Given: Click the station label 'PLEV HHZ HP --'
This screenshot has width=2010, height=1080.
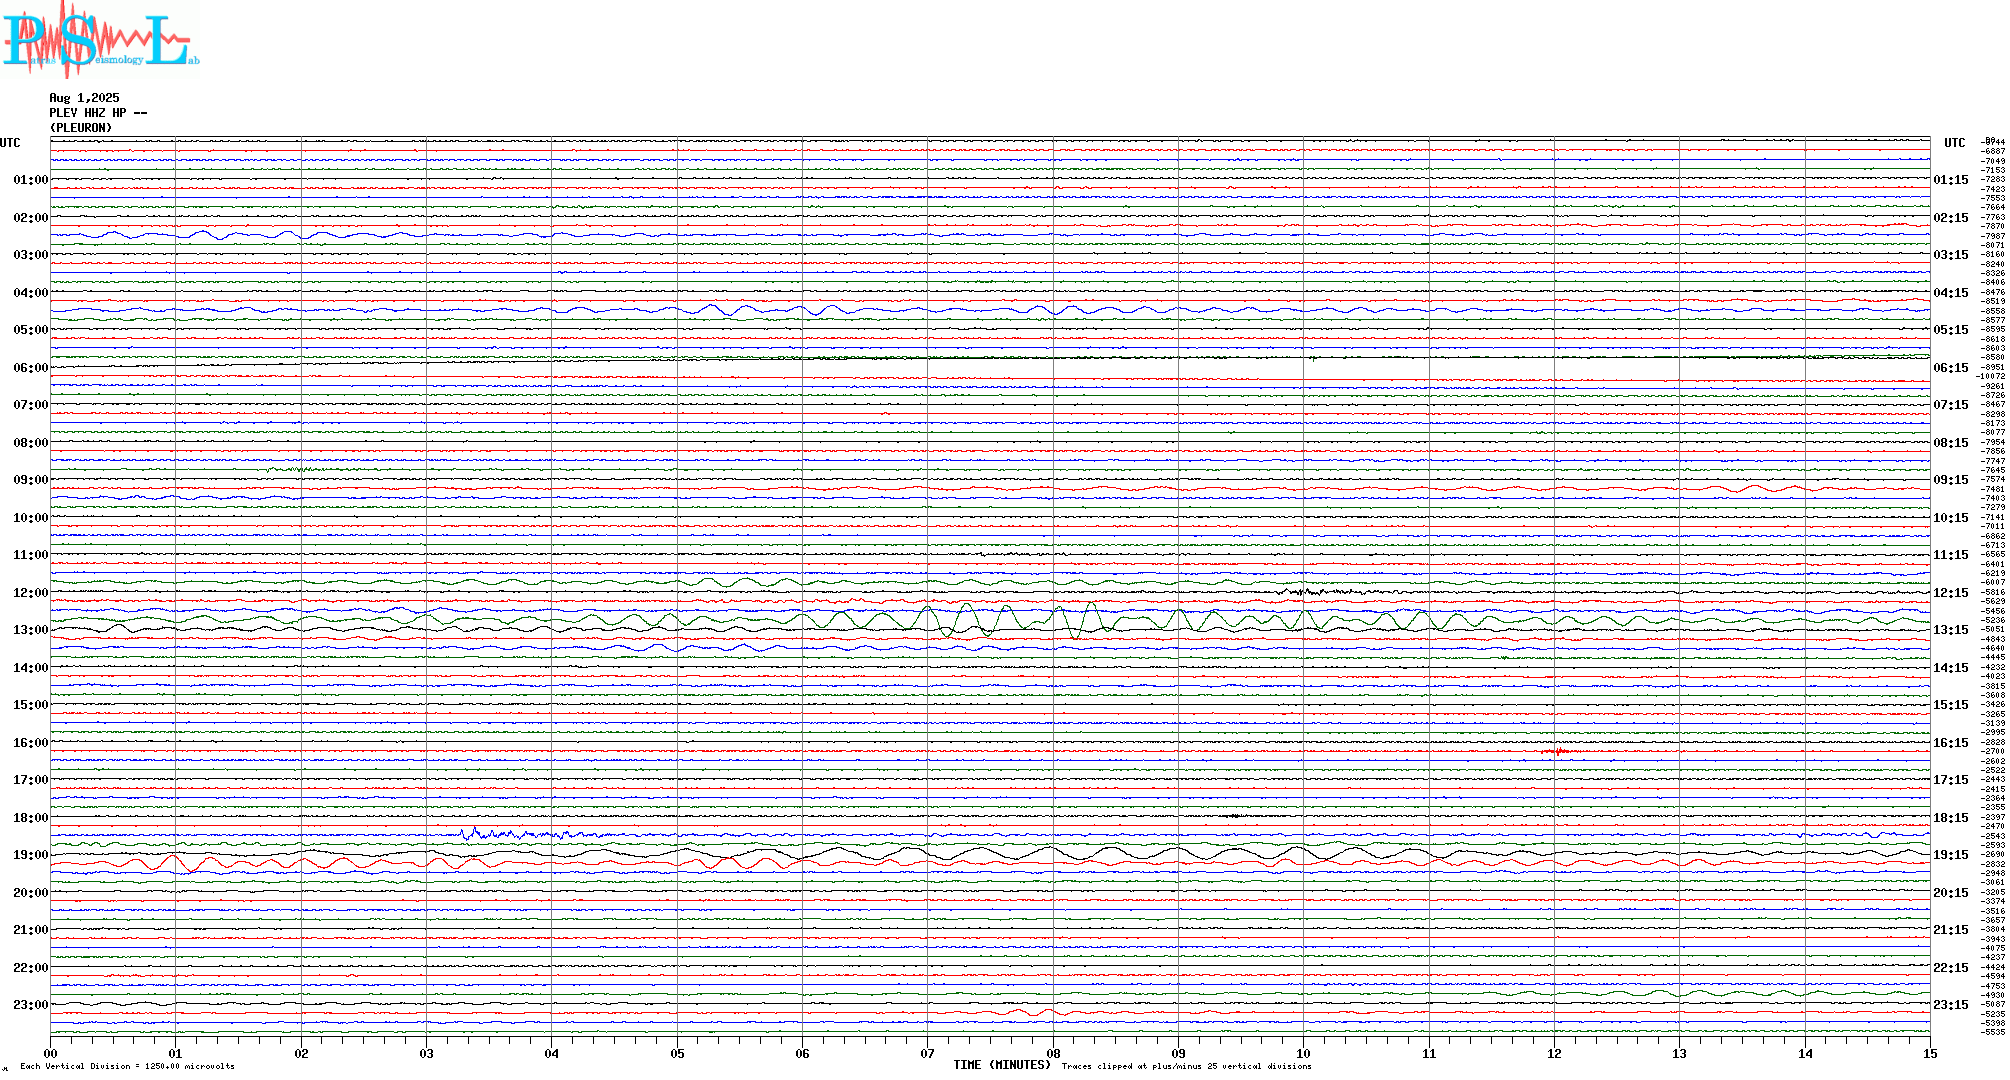Looking at the screenshot, I should tap(98, 113).
